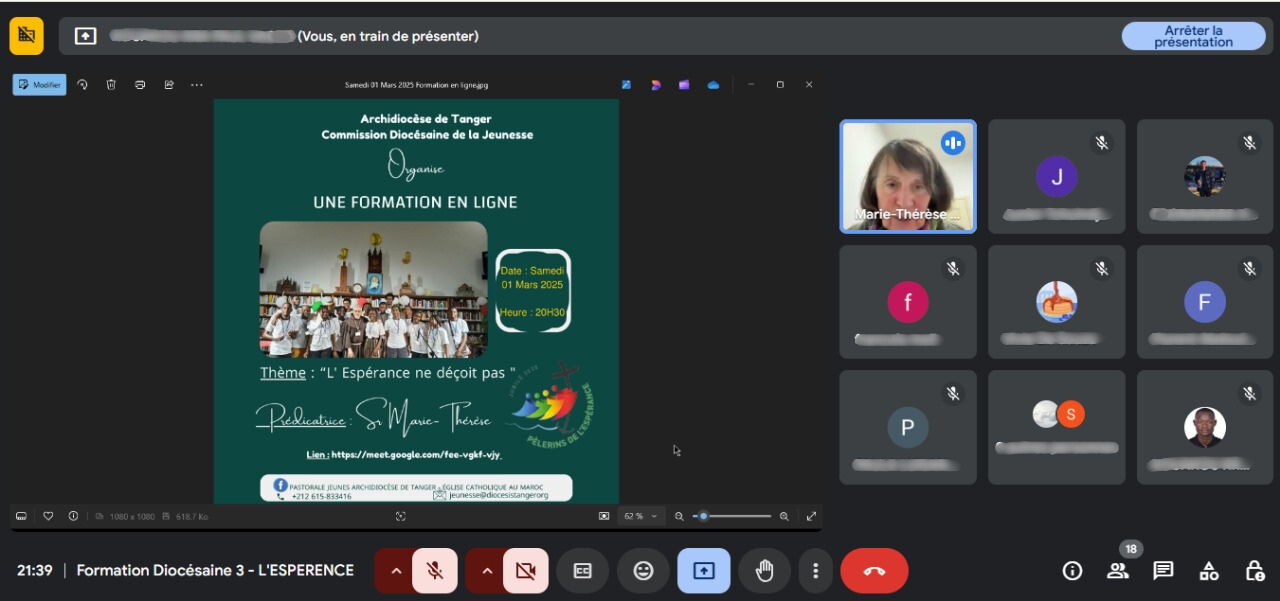Expand video settings arrow beside camera

487,571
